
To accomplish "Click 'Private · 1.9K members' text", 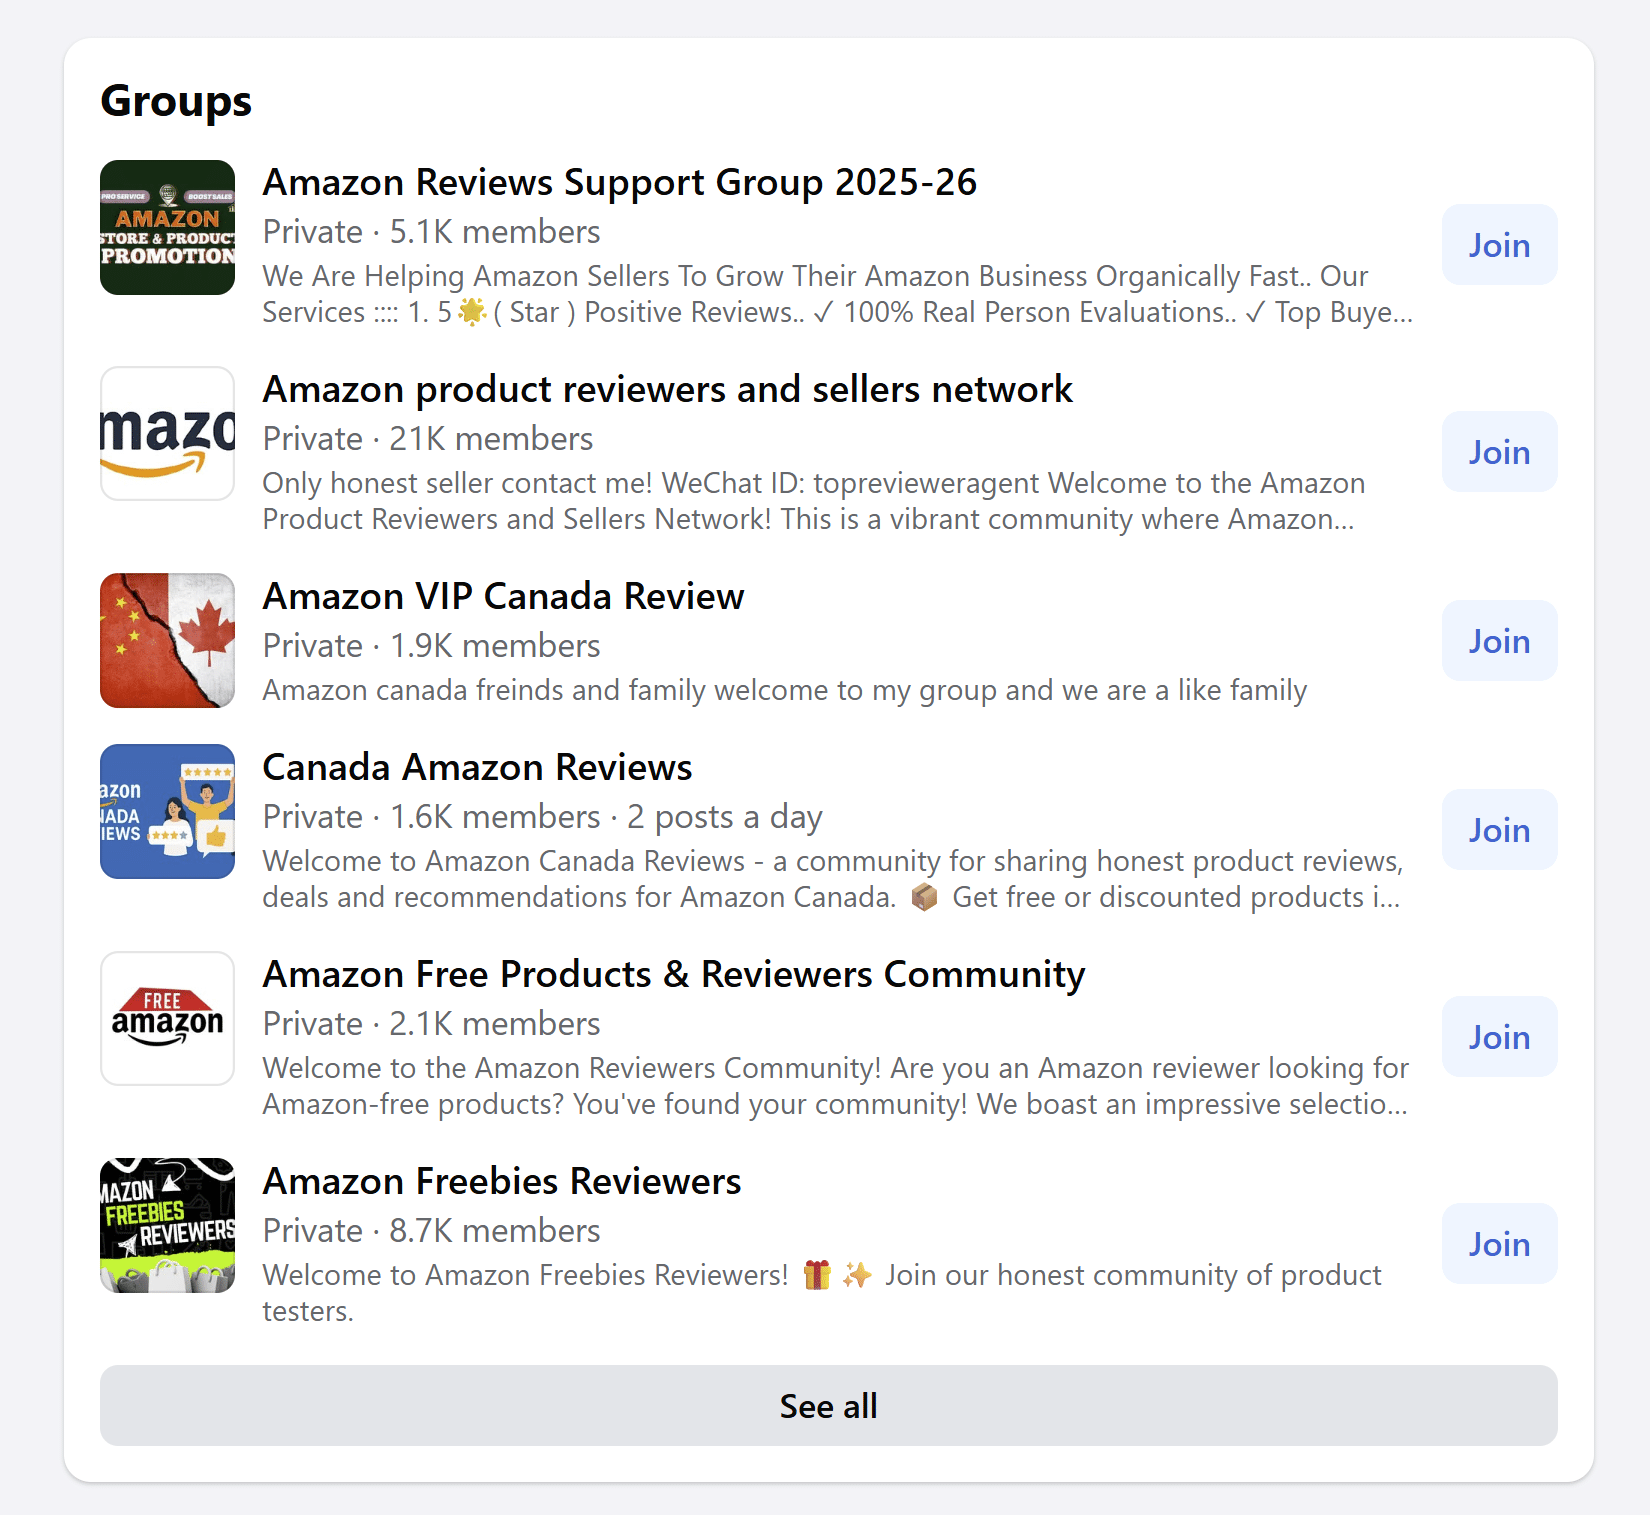I will (x=431, y=646).
